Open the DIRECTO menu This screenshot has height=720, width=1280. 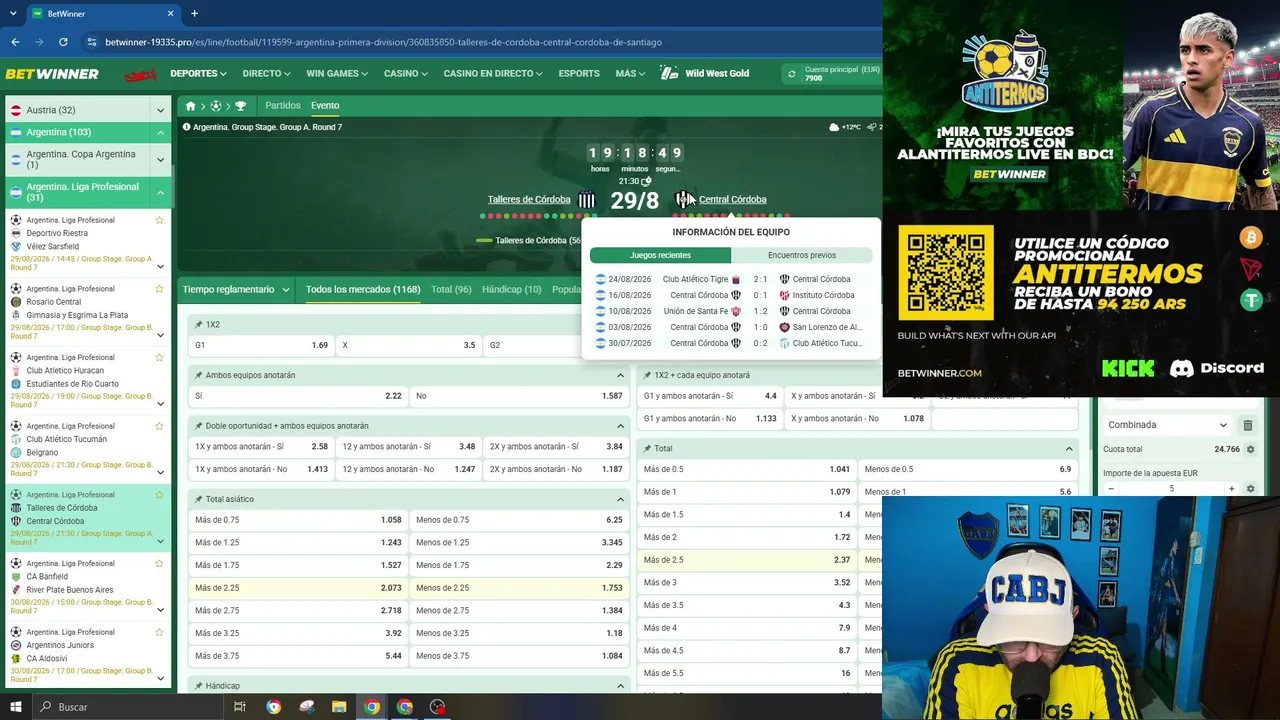click(266, 74)
